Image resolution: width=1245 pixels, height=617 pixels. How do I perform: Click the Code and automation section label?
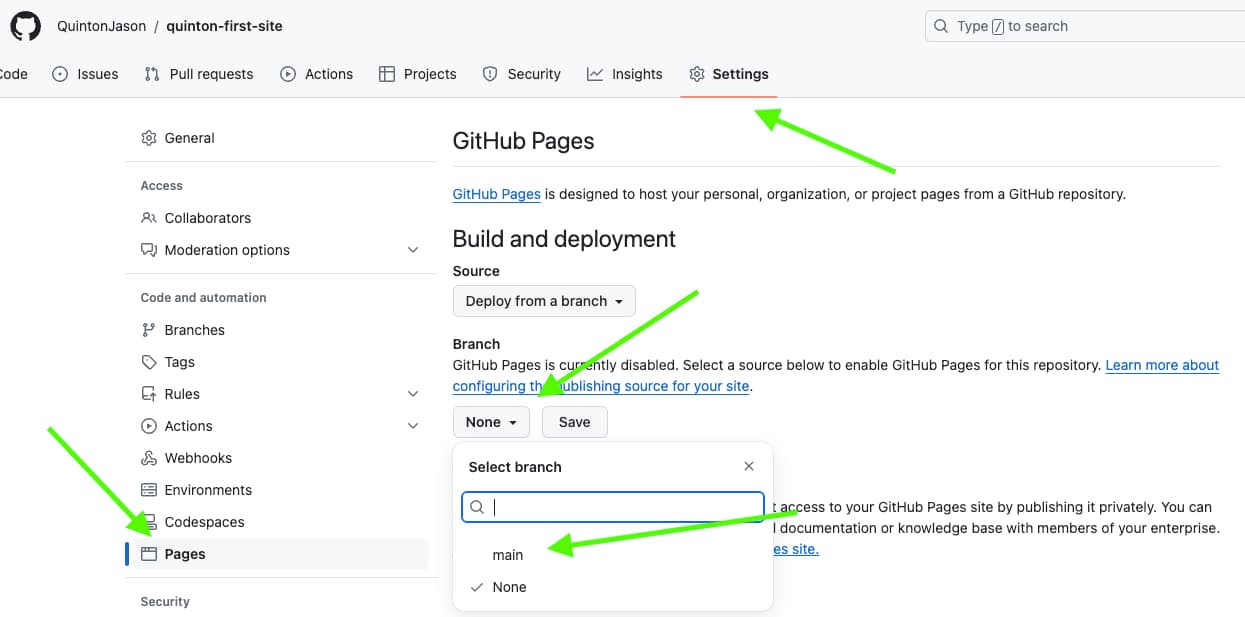click(204, 298)
